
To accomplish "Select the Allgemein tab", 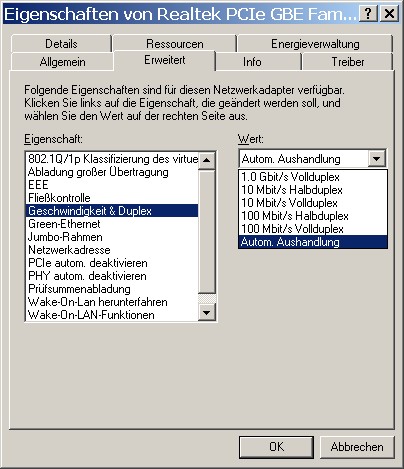I will coord(62,62).
